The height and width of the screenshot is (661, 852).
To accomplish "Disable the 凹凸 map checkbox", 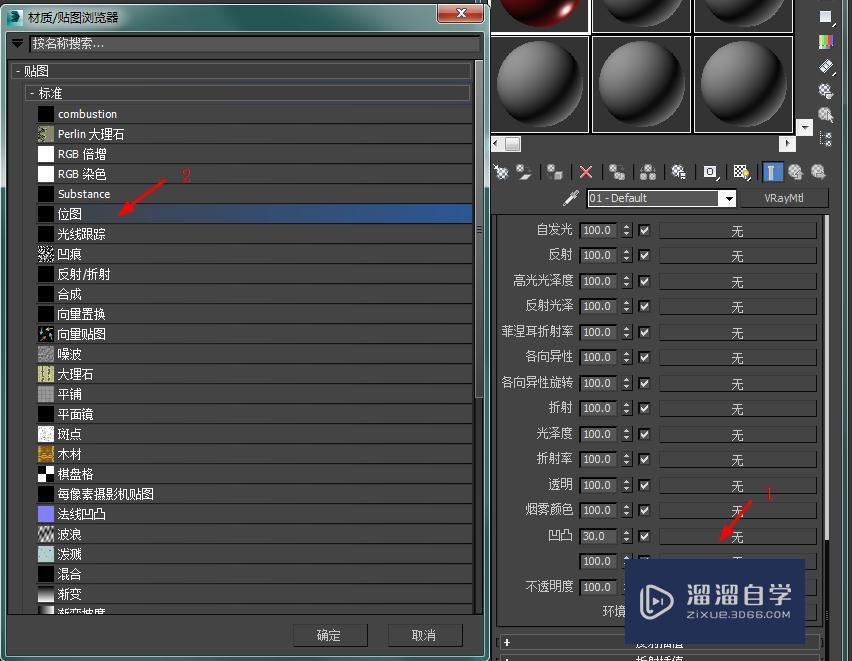I will pos(644,536).
